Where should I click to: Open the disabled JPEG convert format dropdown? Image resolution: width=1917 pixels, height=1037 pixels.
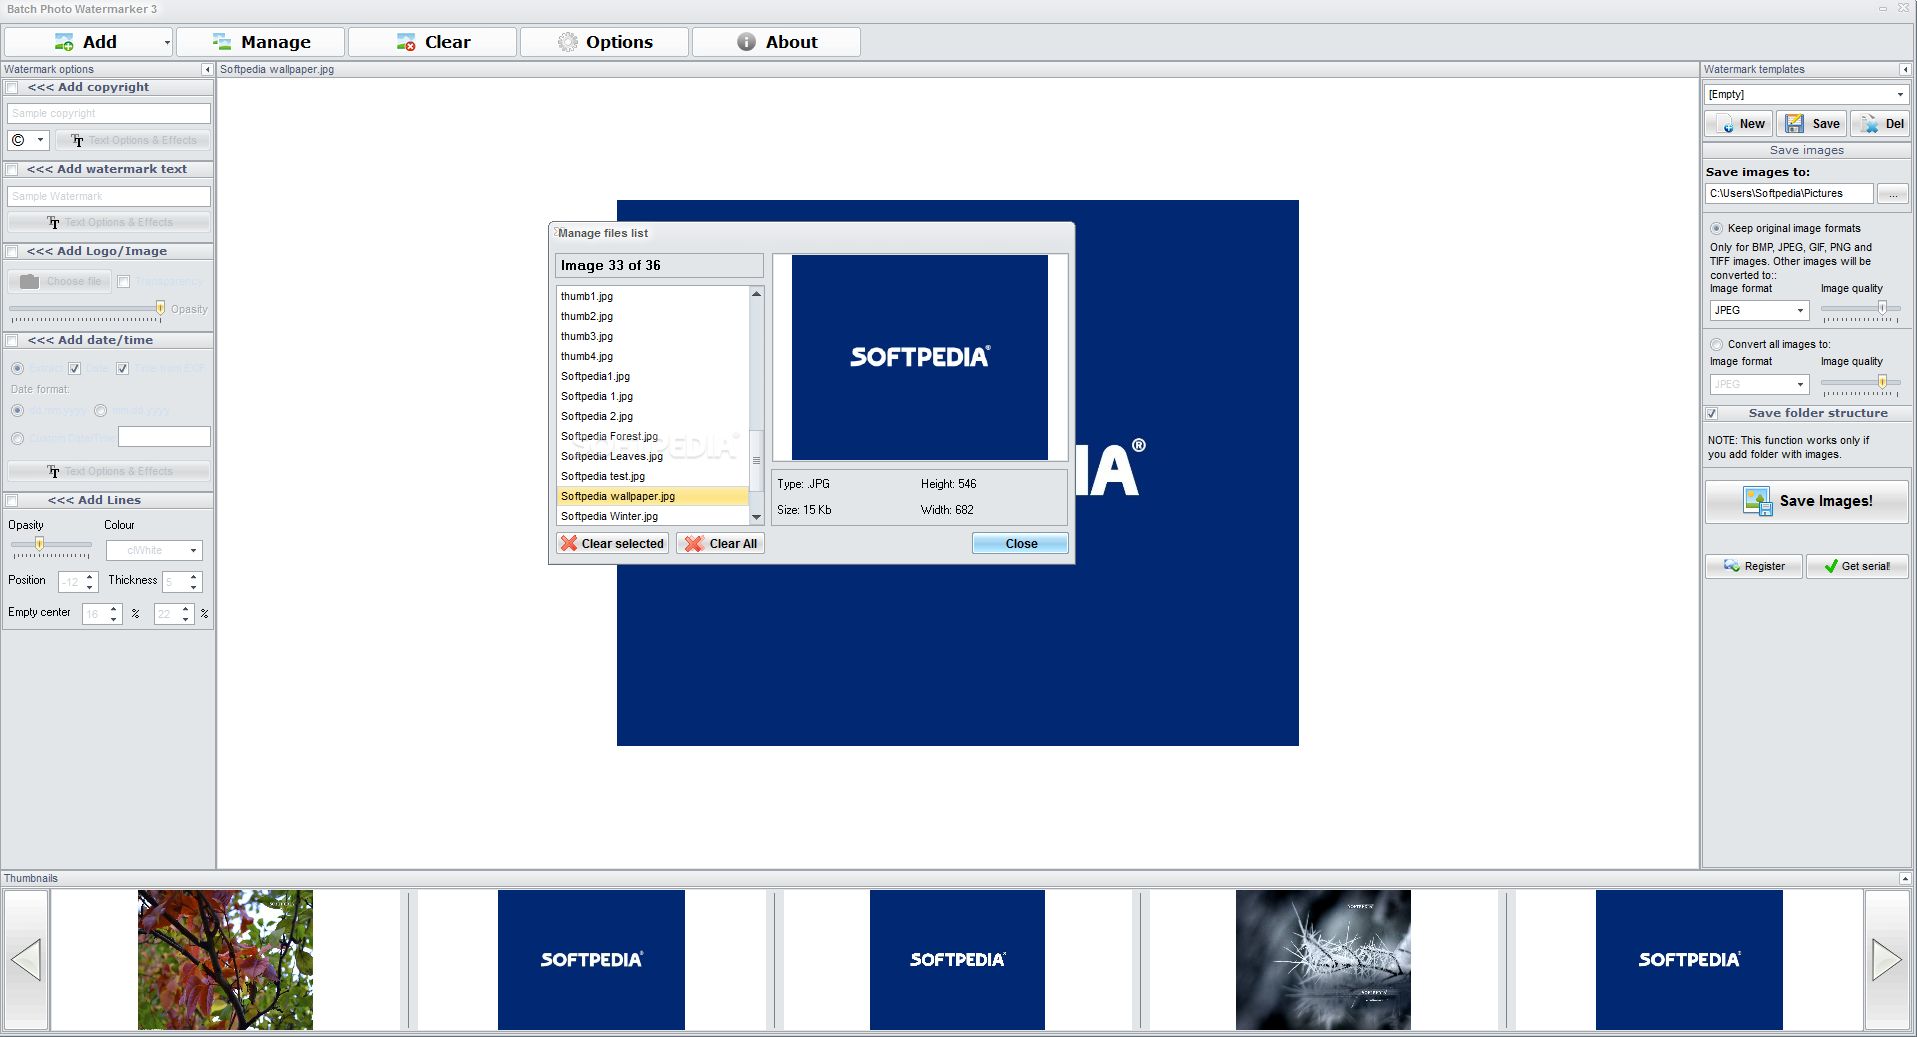pos(1759,385)
